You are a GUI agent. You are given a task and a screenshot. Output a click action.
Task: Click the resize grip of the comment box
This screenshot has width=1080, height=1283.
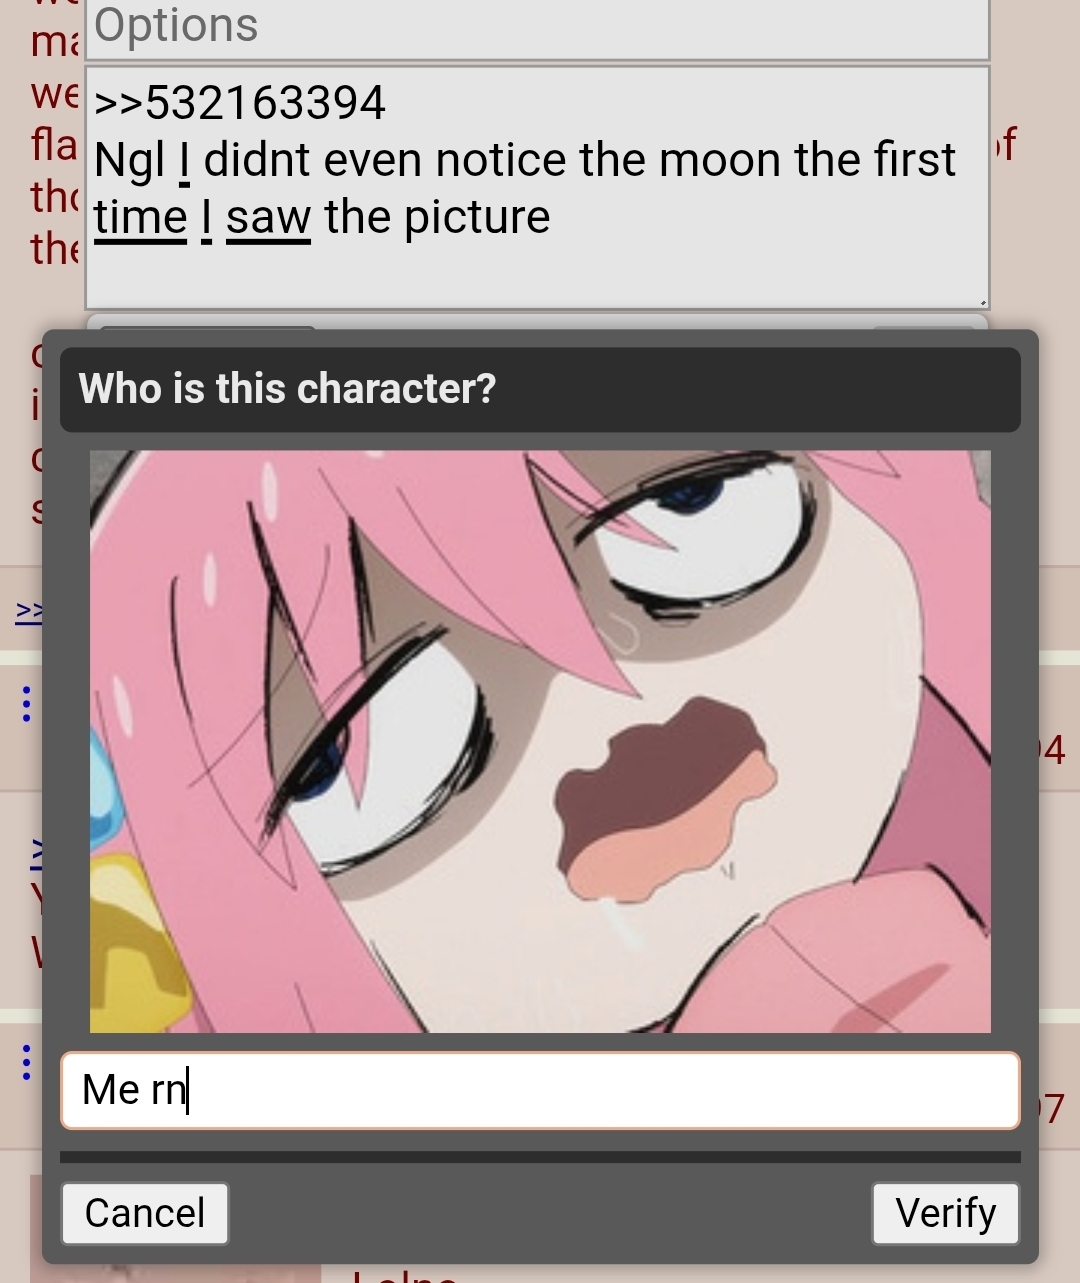coord(982,301)
